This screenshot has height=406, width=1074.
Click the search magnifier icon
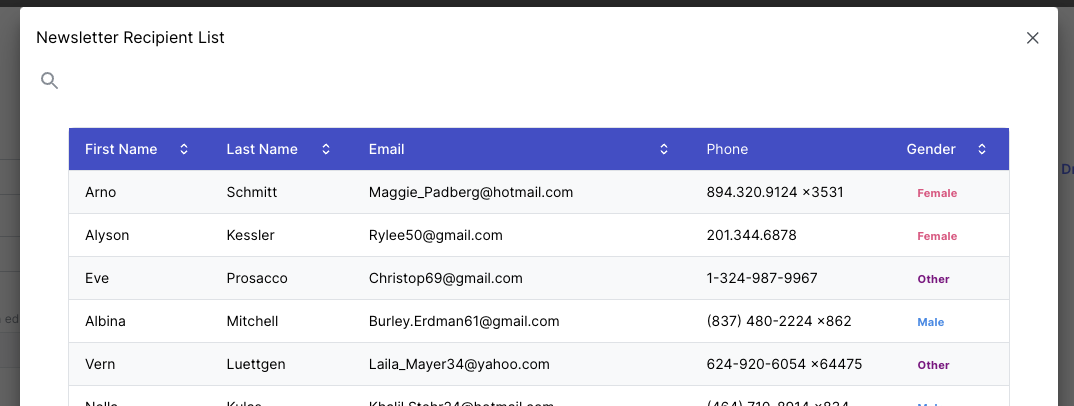point(49,81)
